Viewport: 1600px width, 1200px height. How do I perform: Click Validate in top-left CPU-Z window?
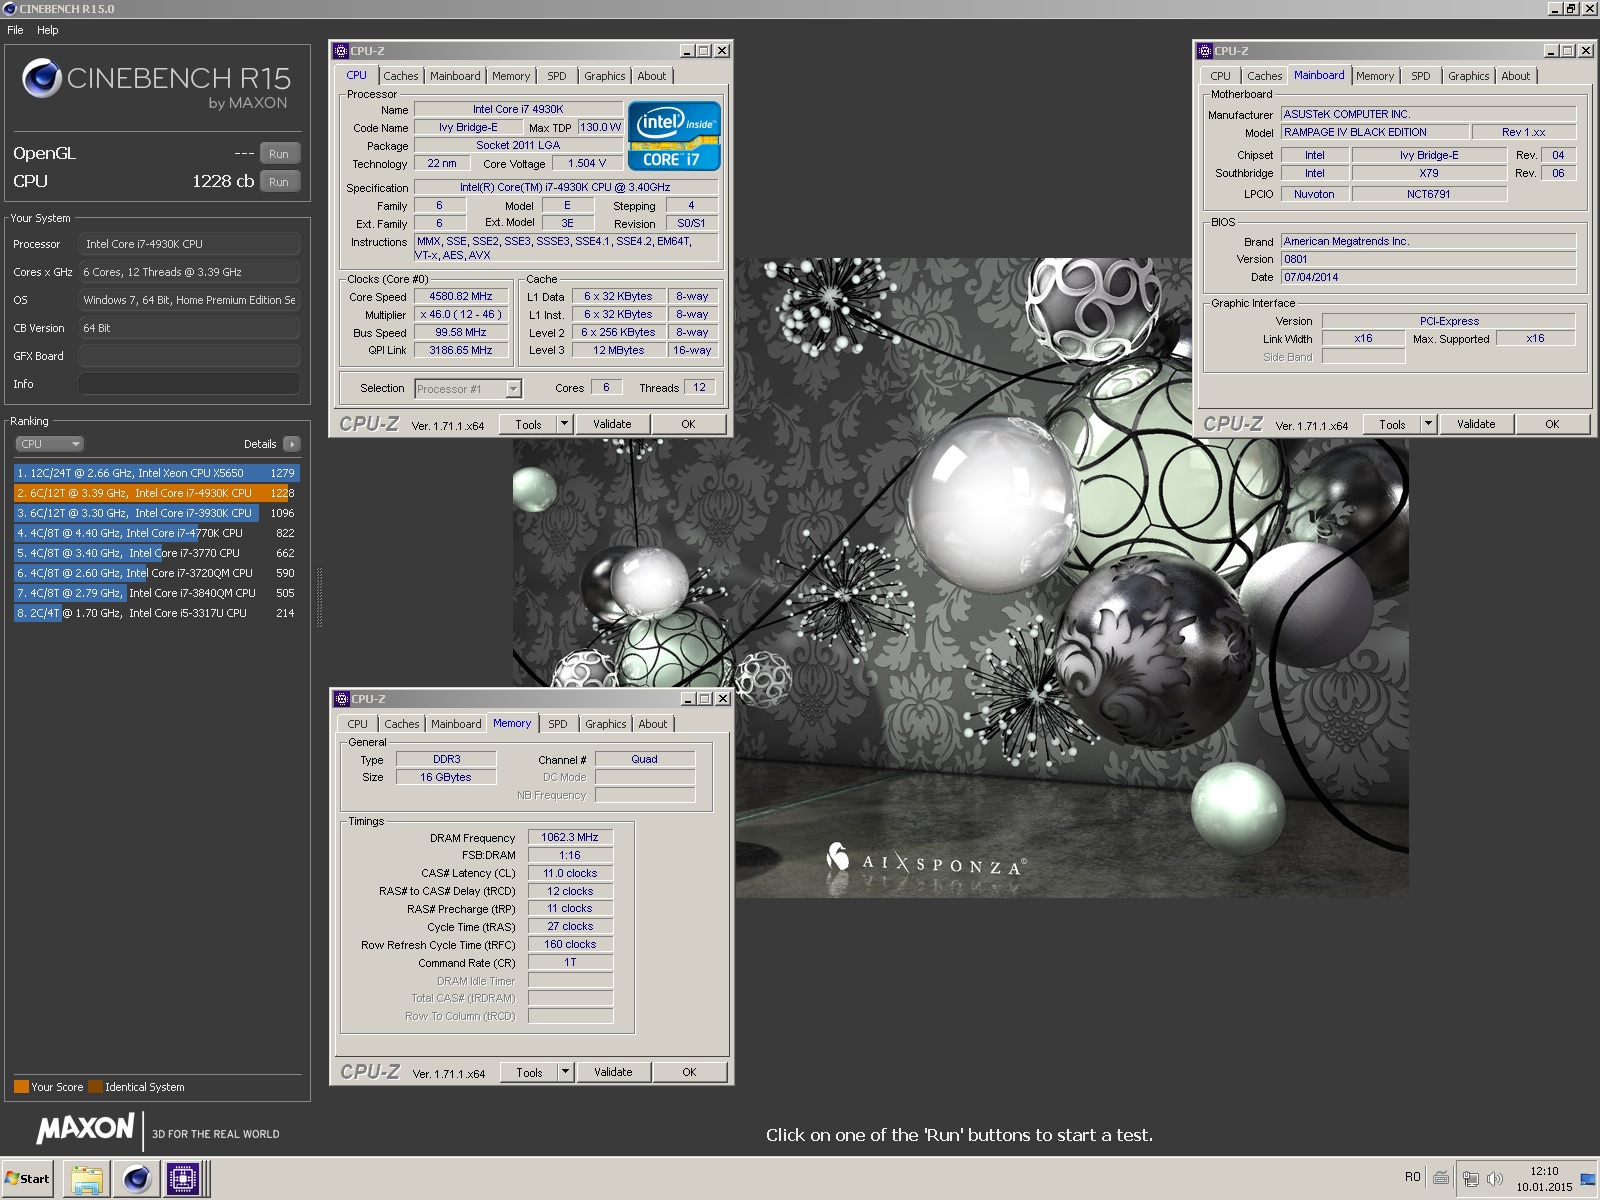[x=612, y=424]
